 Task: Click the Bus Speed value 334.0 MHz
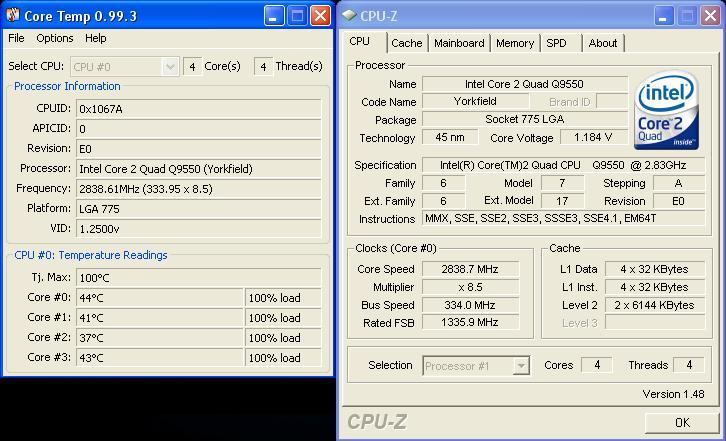tap(470, 305)
